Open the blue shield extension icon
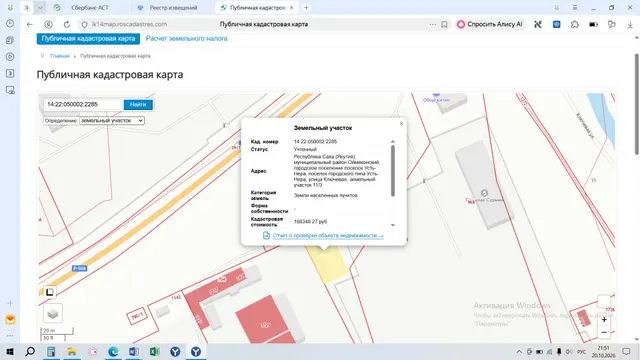Screen dimensions: 640x360 [556, 24]
